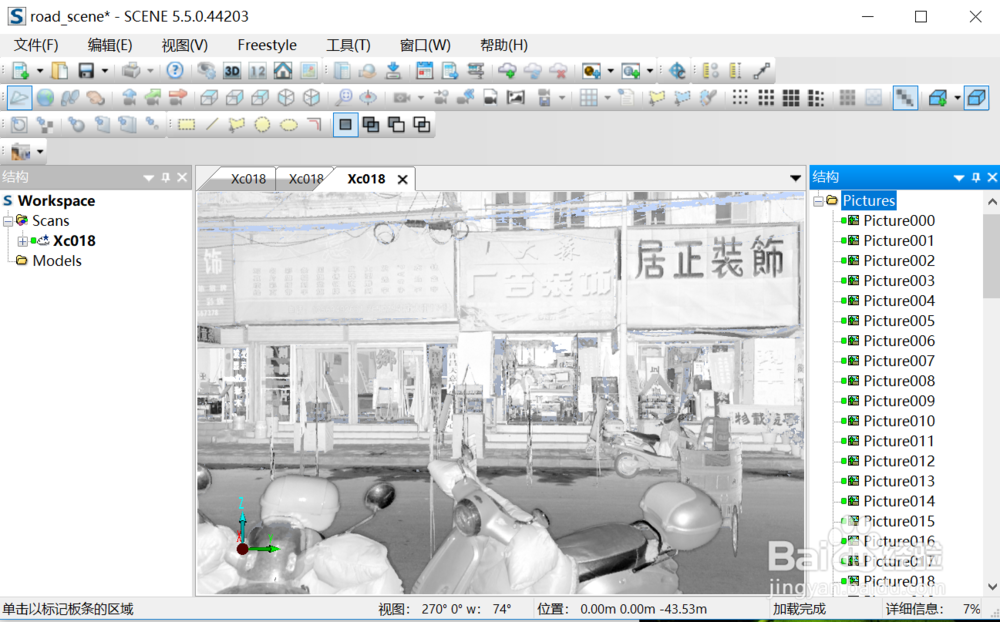1000x622 pixels.
Task: Open the view tabs list dropdown arrow
Action: pos(795,179)
